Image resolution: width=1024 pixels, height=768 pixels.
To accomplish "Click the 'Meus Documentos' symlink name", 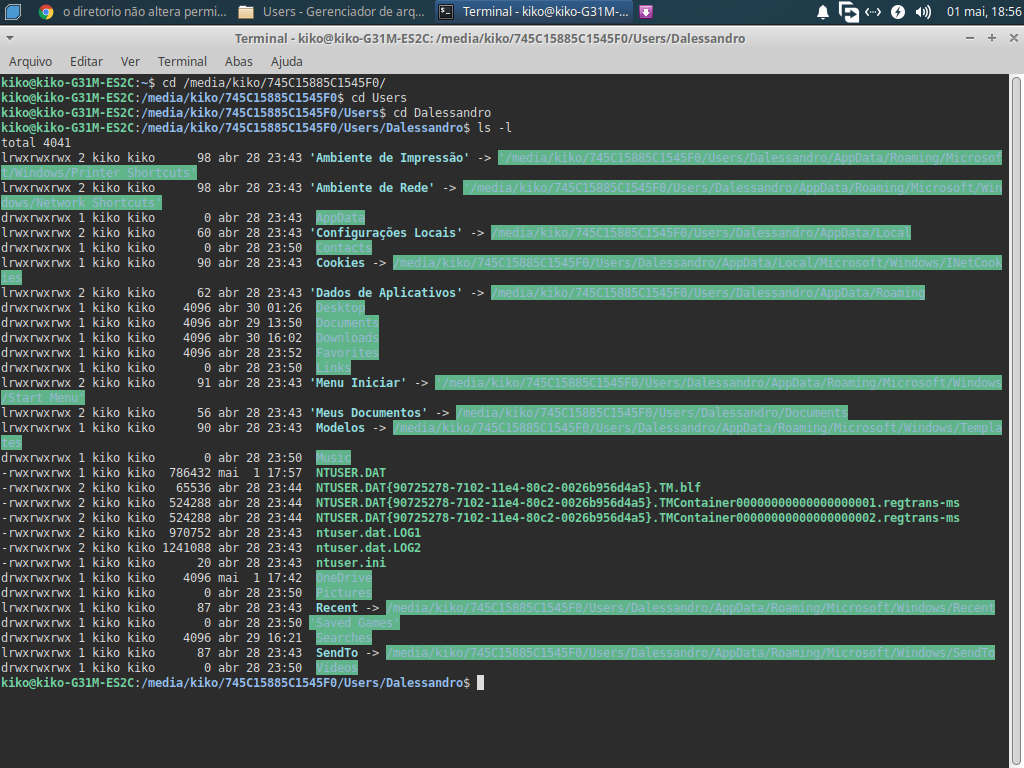I will (368, 413).
